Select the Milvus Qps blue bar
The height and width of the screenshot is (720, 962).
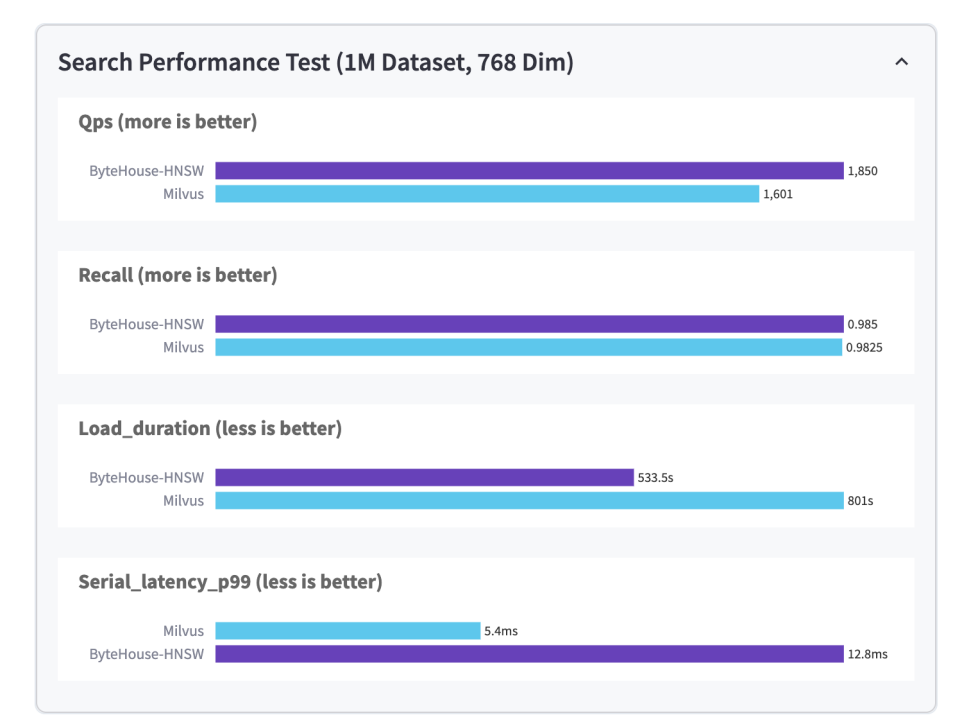click(487, 194)
